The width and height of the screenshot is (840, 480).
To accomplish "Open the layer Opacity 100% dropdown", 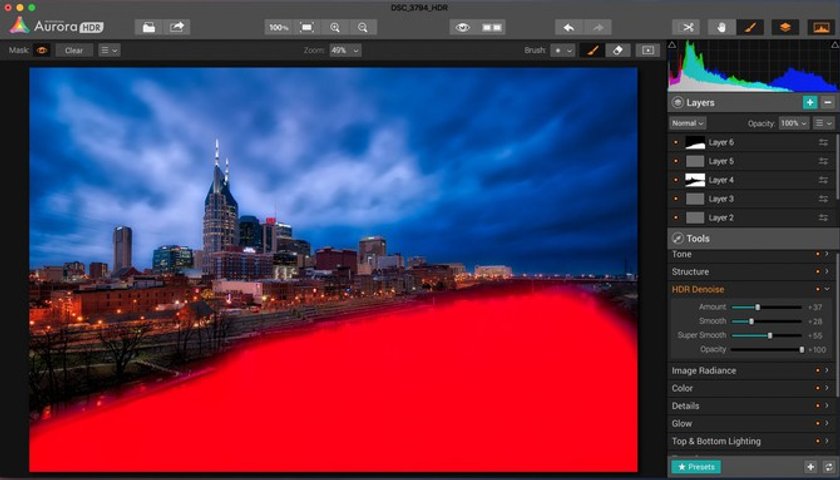I will (794, 123).
